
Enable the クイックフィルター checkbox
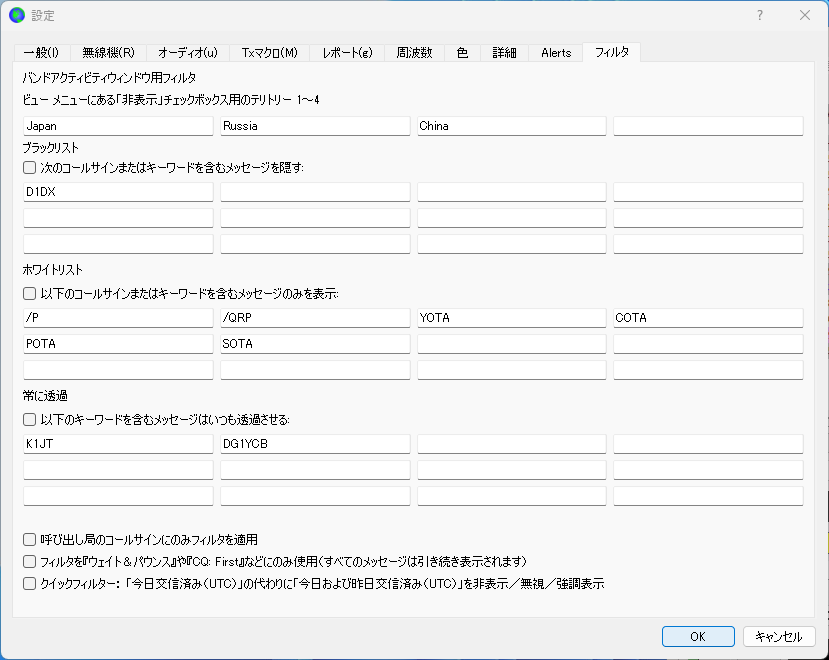[30, 584]
